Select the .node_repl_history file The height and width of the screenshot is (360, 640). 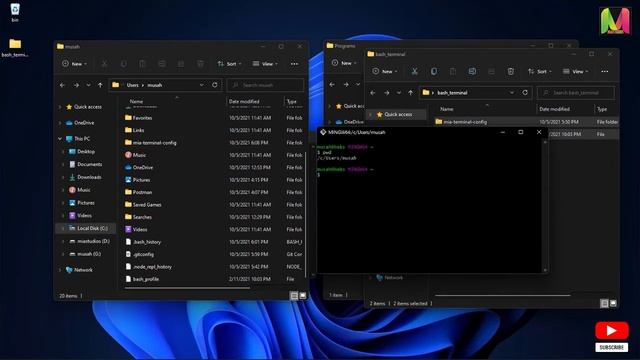pos(152,267)
